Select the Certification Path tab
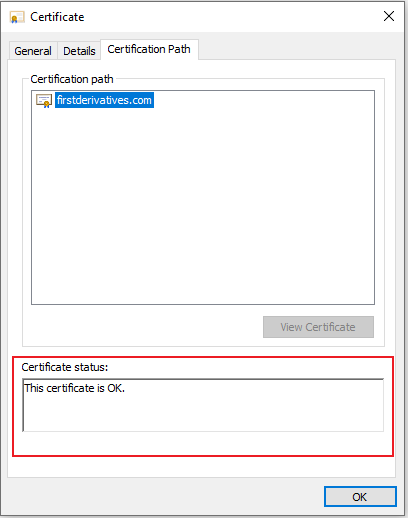Screen dimensions: 408x518 pos(149,49)
